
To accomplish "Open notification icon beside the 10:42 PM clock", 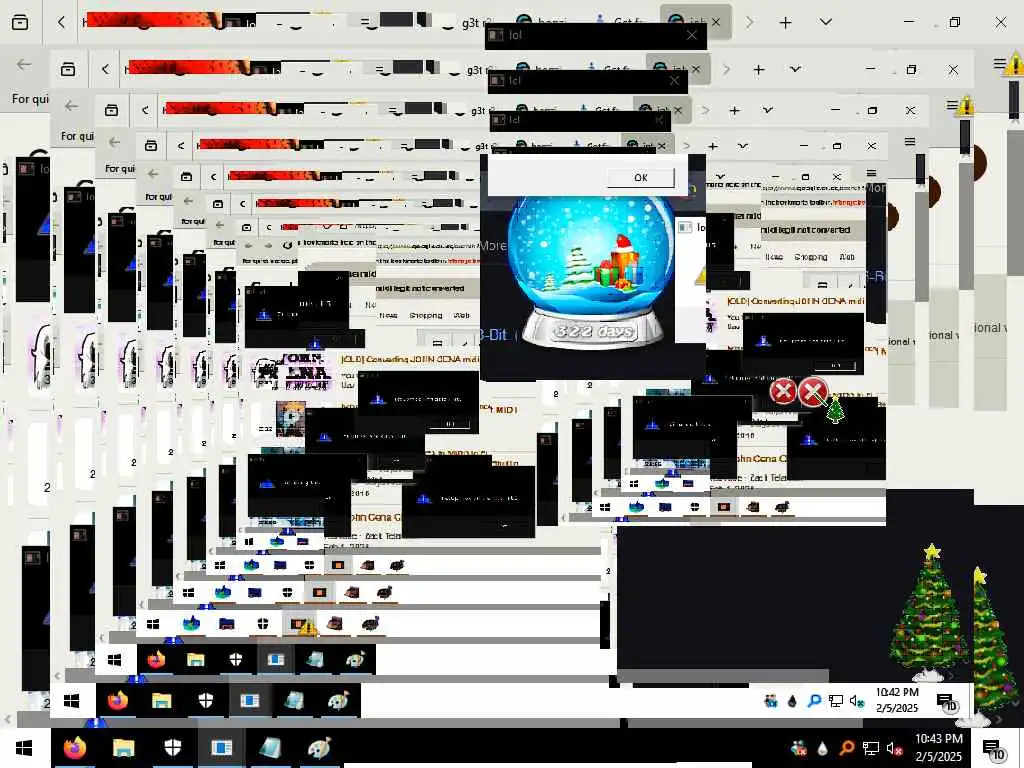I will click(947, 703).
